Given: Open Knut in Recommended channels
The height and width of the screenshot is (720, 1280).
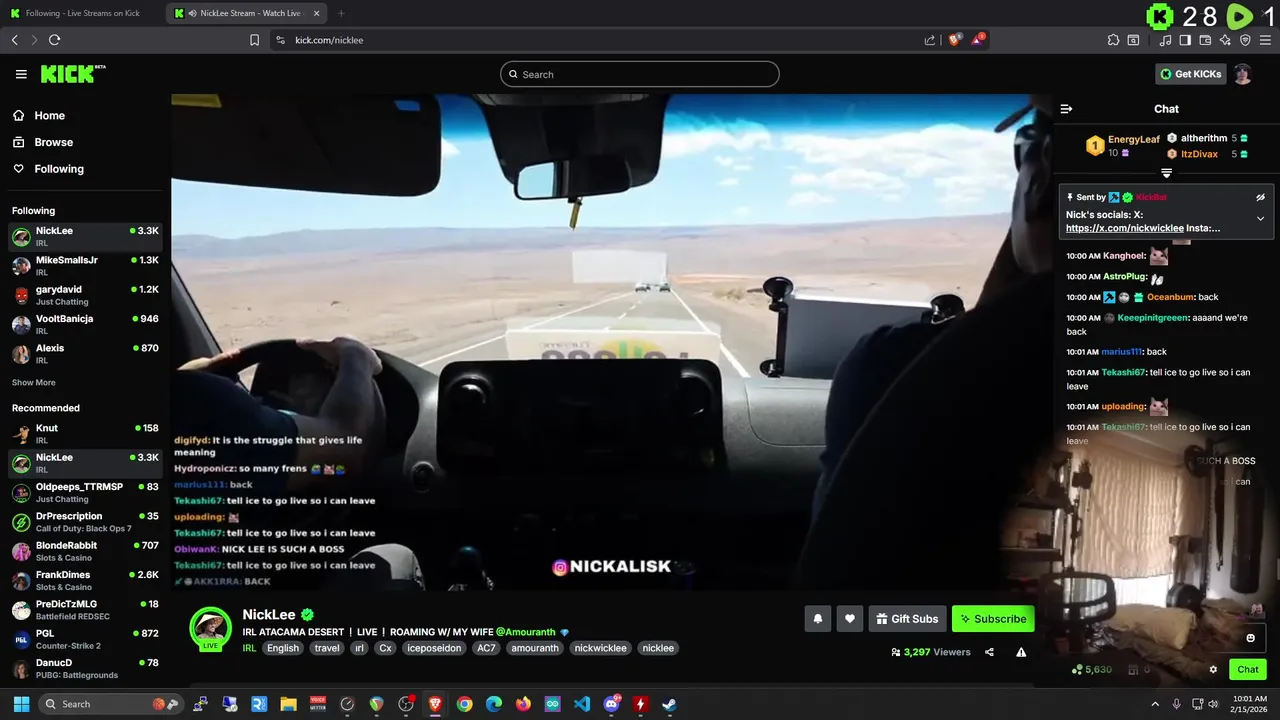Looking at the screenshot, I should click(85, 433).
